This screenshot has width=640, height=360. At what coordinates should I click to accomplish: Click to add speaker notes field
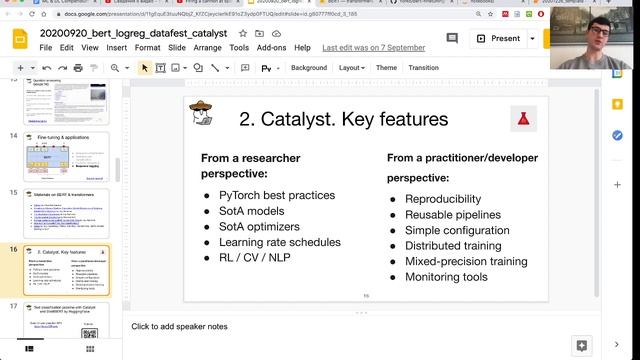361,327
